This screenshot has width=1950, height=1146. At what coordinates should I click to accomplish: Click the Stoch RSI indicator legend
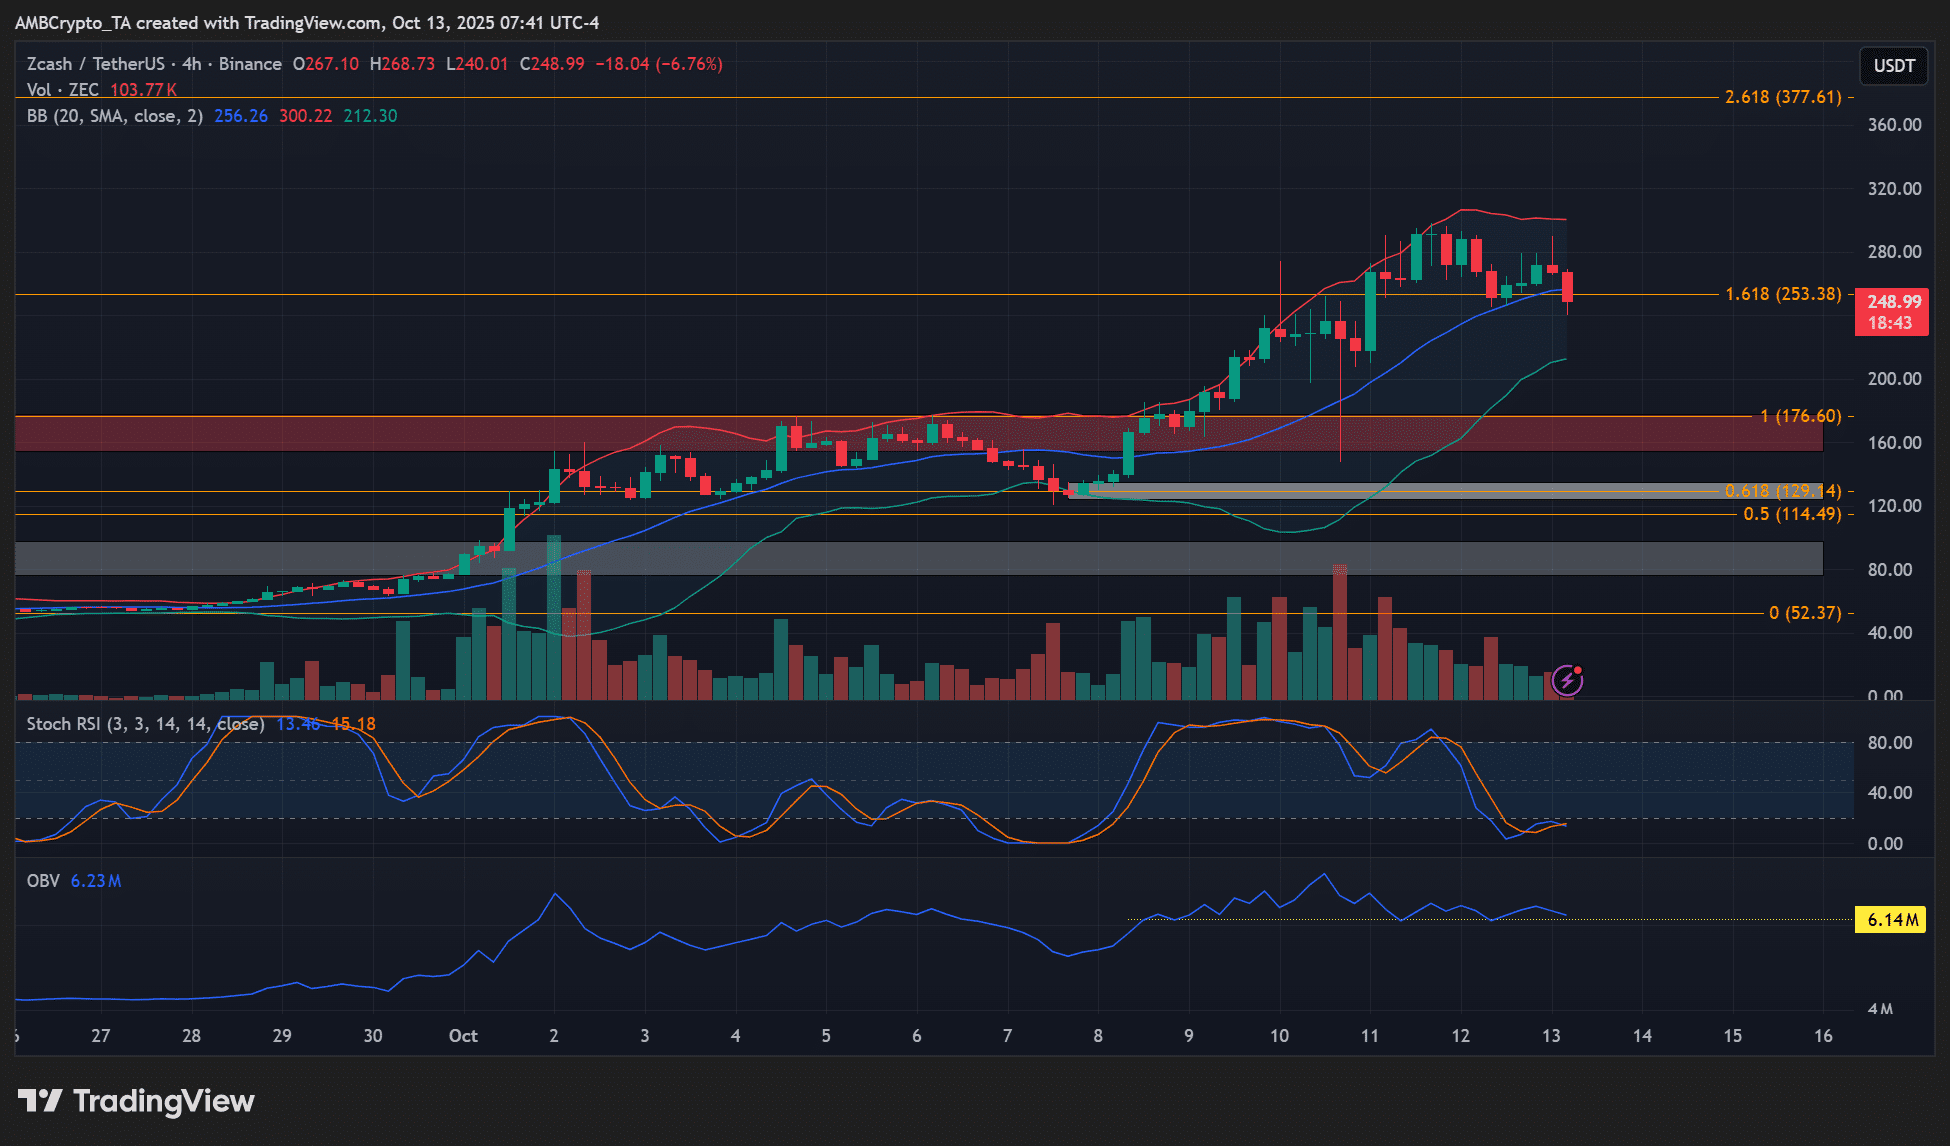[145, 724]
